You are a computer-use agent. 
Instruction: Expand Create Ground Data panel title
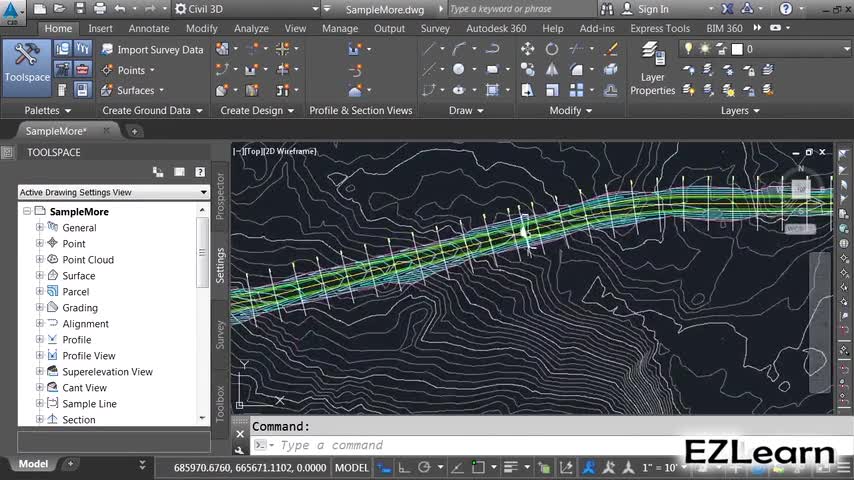coord(152,111)
